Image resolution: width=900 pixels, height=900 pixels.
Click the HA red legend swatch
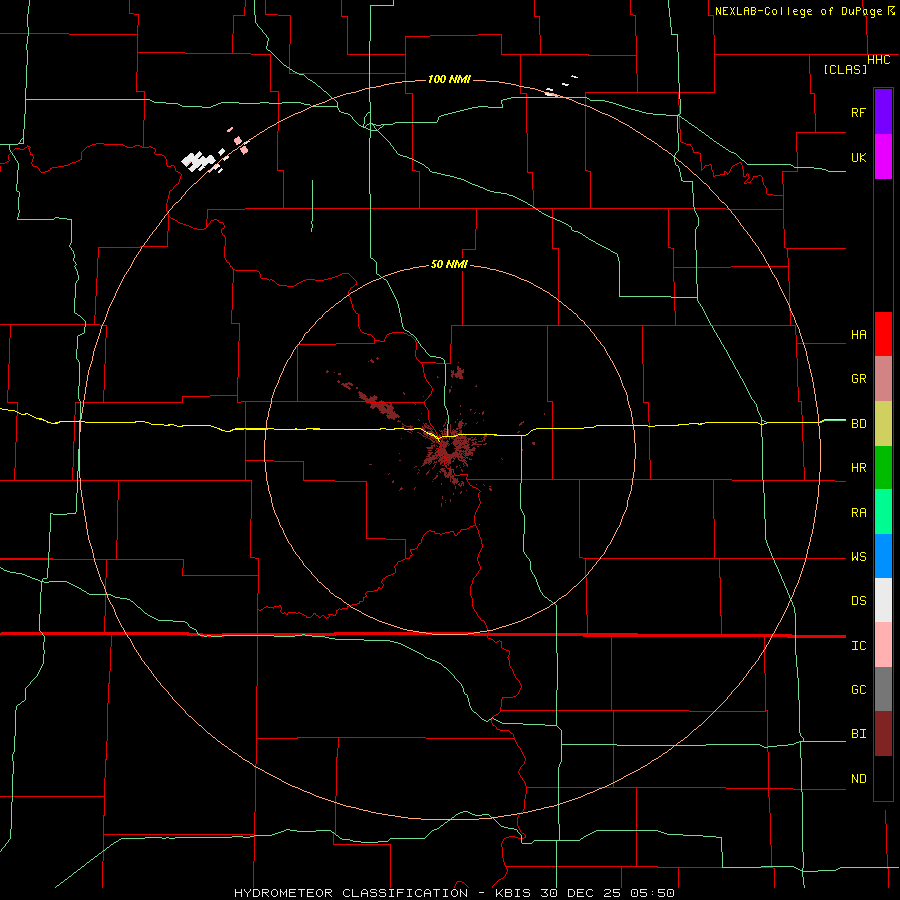883,334
